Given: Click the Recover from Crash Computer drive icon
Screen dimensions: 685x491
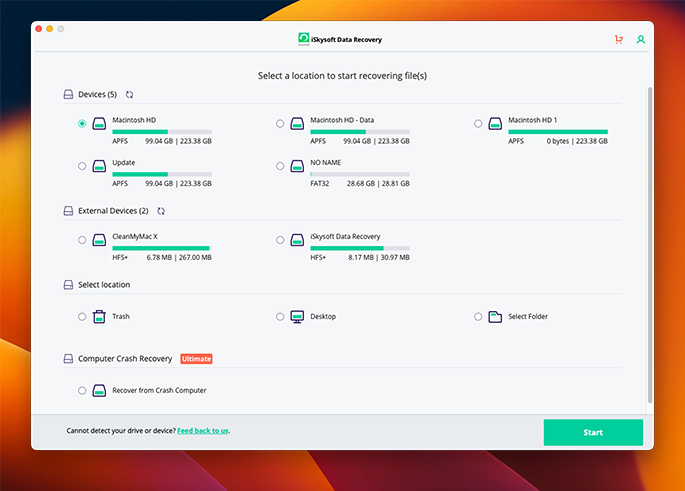Looking at the screenshot, I should (99, 391).
